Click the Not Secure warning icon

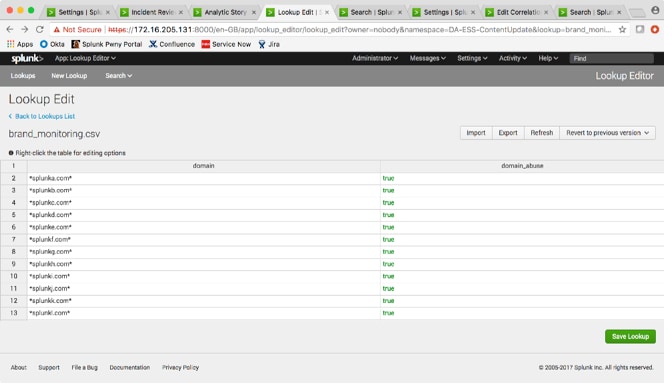56,30
